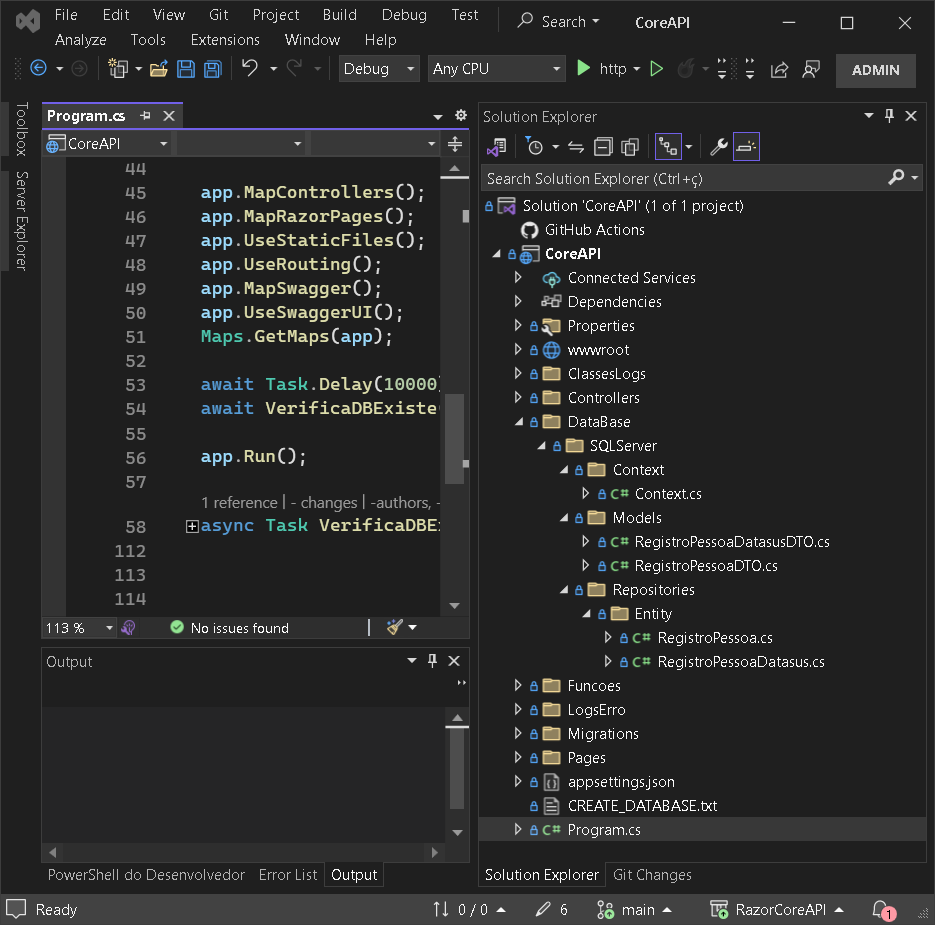Start Without Debugging outline play icon
The height and width of the screenshot is (925, 935).
[x=657, y=69]
